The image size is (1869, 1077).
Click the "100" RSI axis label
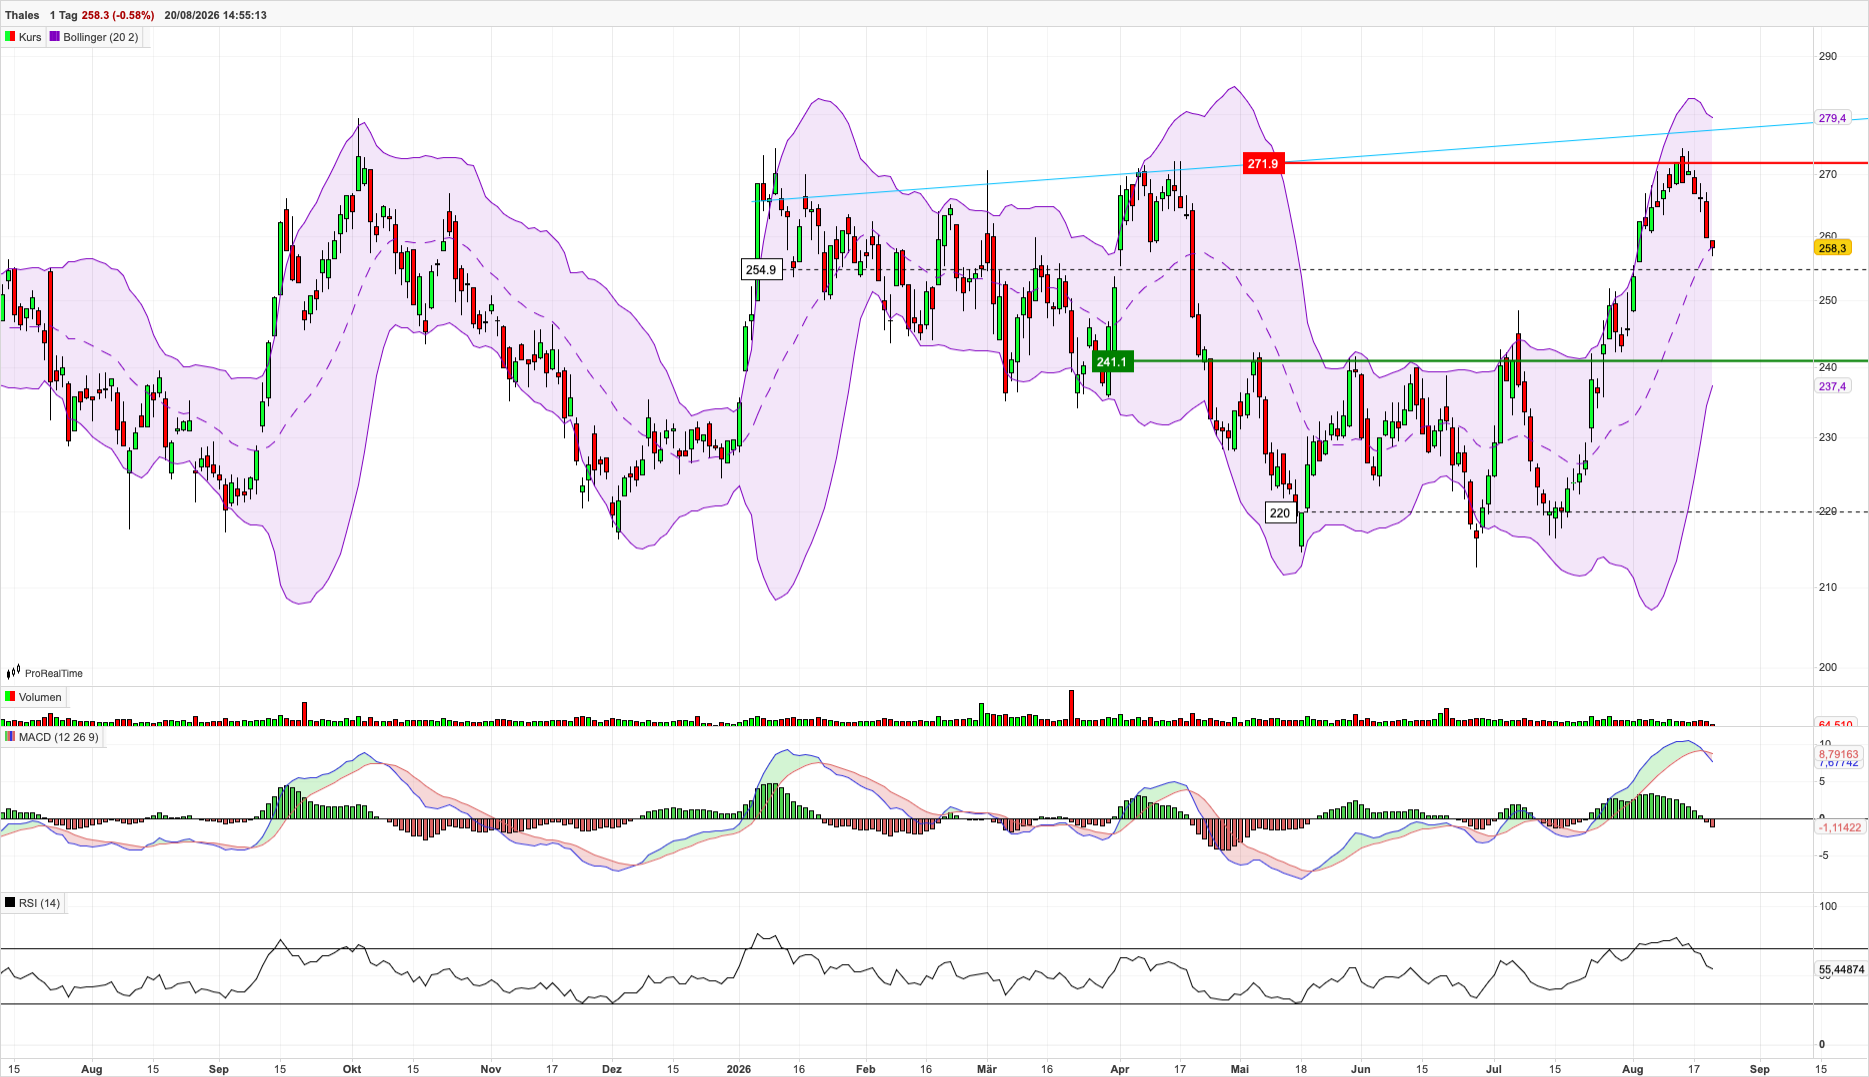1828,906
